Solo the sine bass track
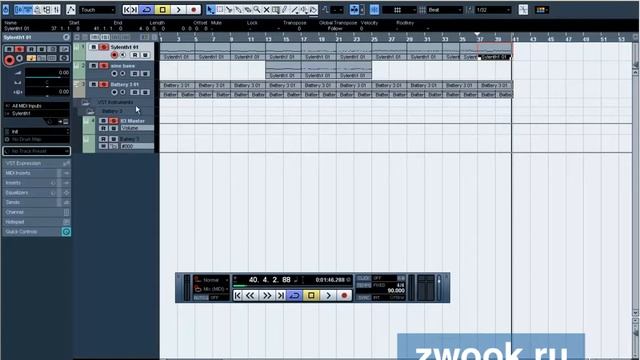 (104, 66)
